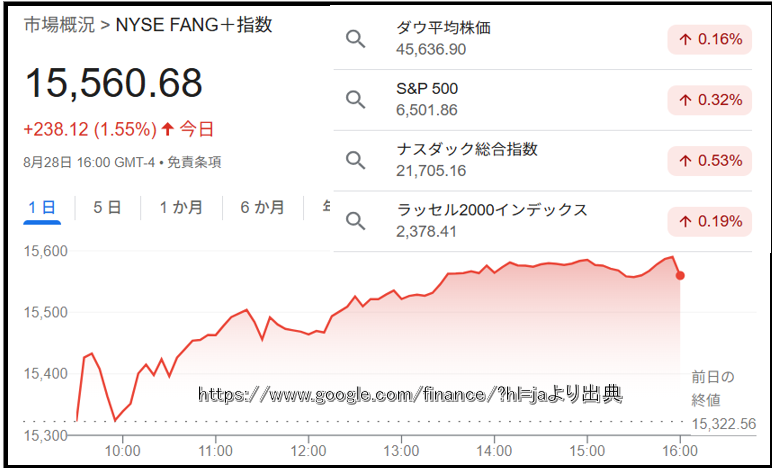This screenshot has height=468, width=772.
Task: Click the 0.53% badge for Nasdaq
Action: coord(709,161)
